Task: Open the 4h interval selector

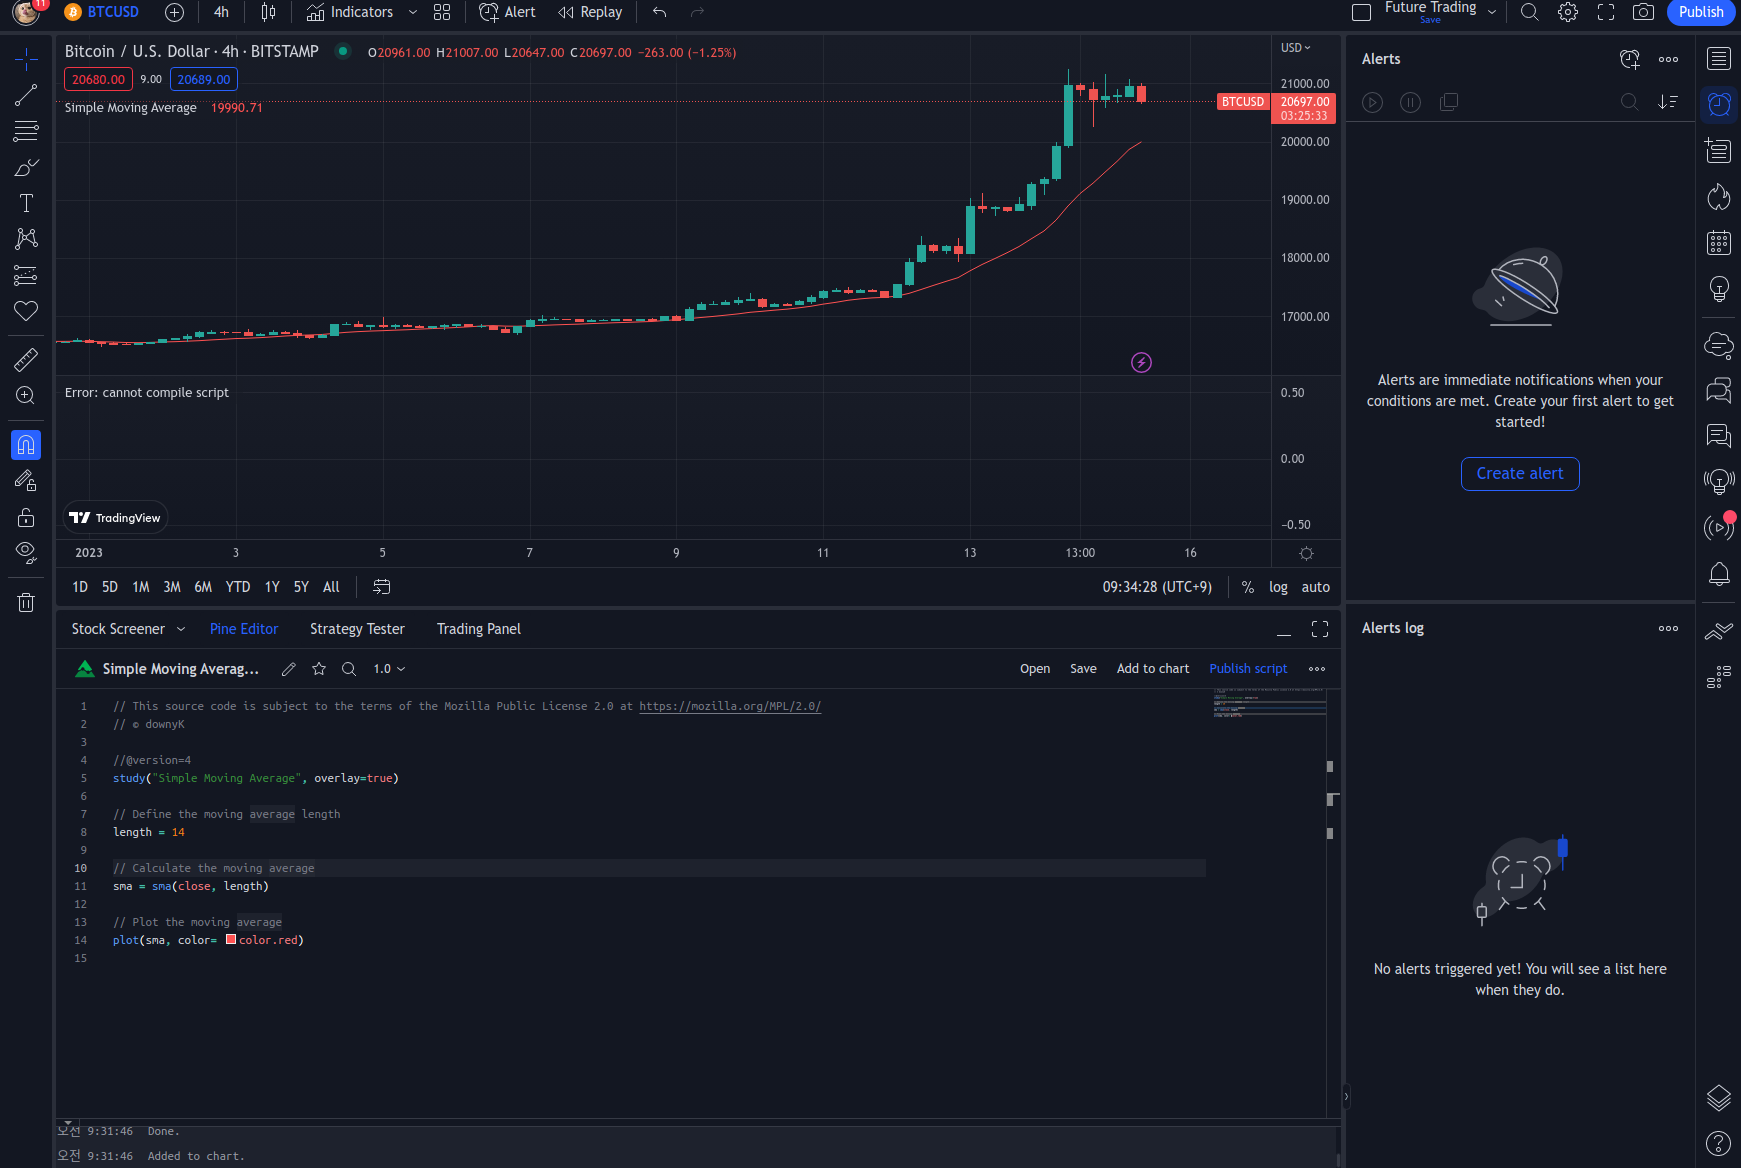Action: 221,12
